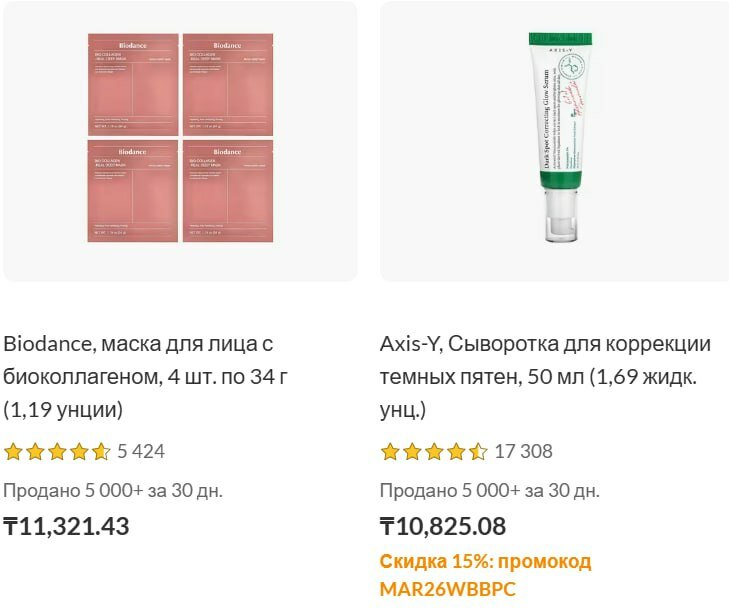View the 17 308 Axis-Y reviews

[523, 452]
